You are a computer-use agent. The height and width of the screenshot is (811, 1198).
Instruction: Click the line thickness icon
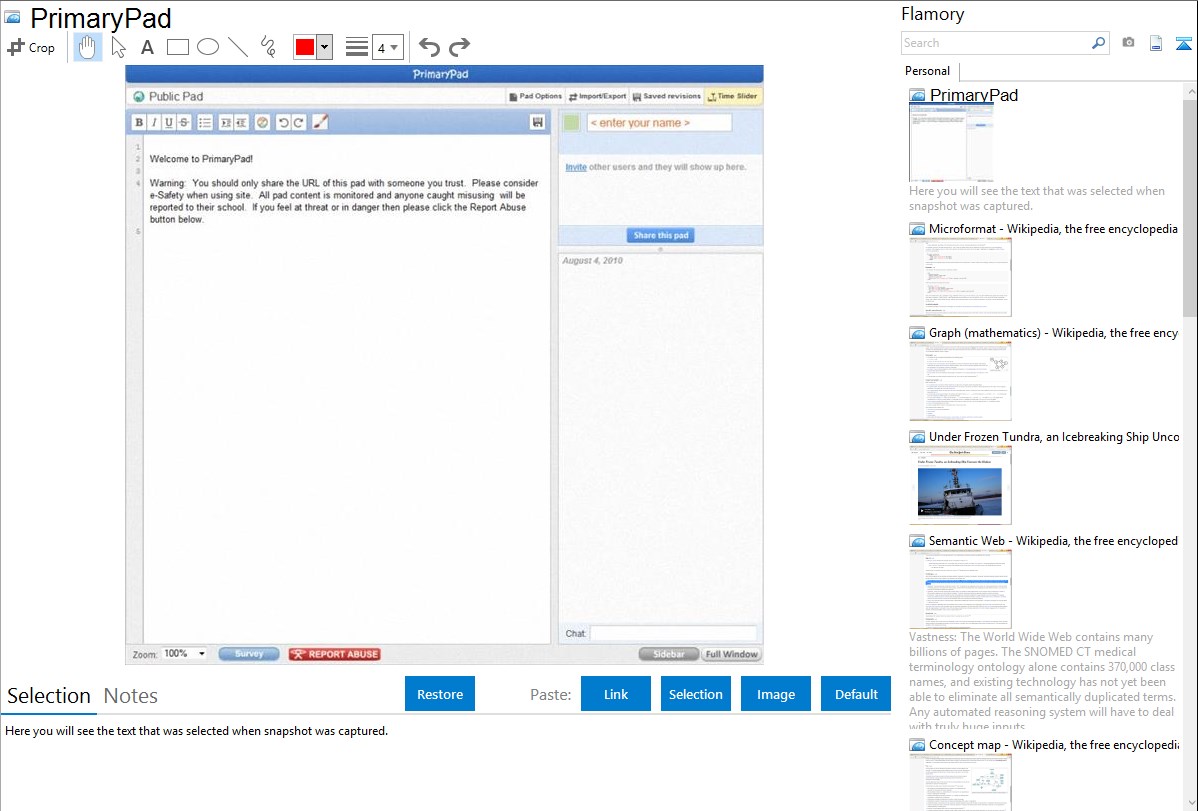point(357,47)
